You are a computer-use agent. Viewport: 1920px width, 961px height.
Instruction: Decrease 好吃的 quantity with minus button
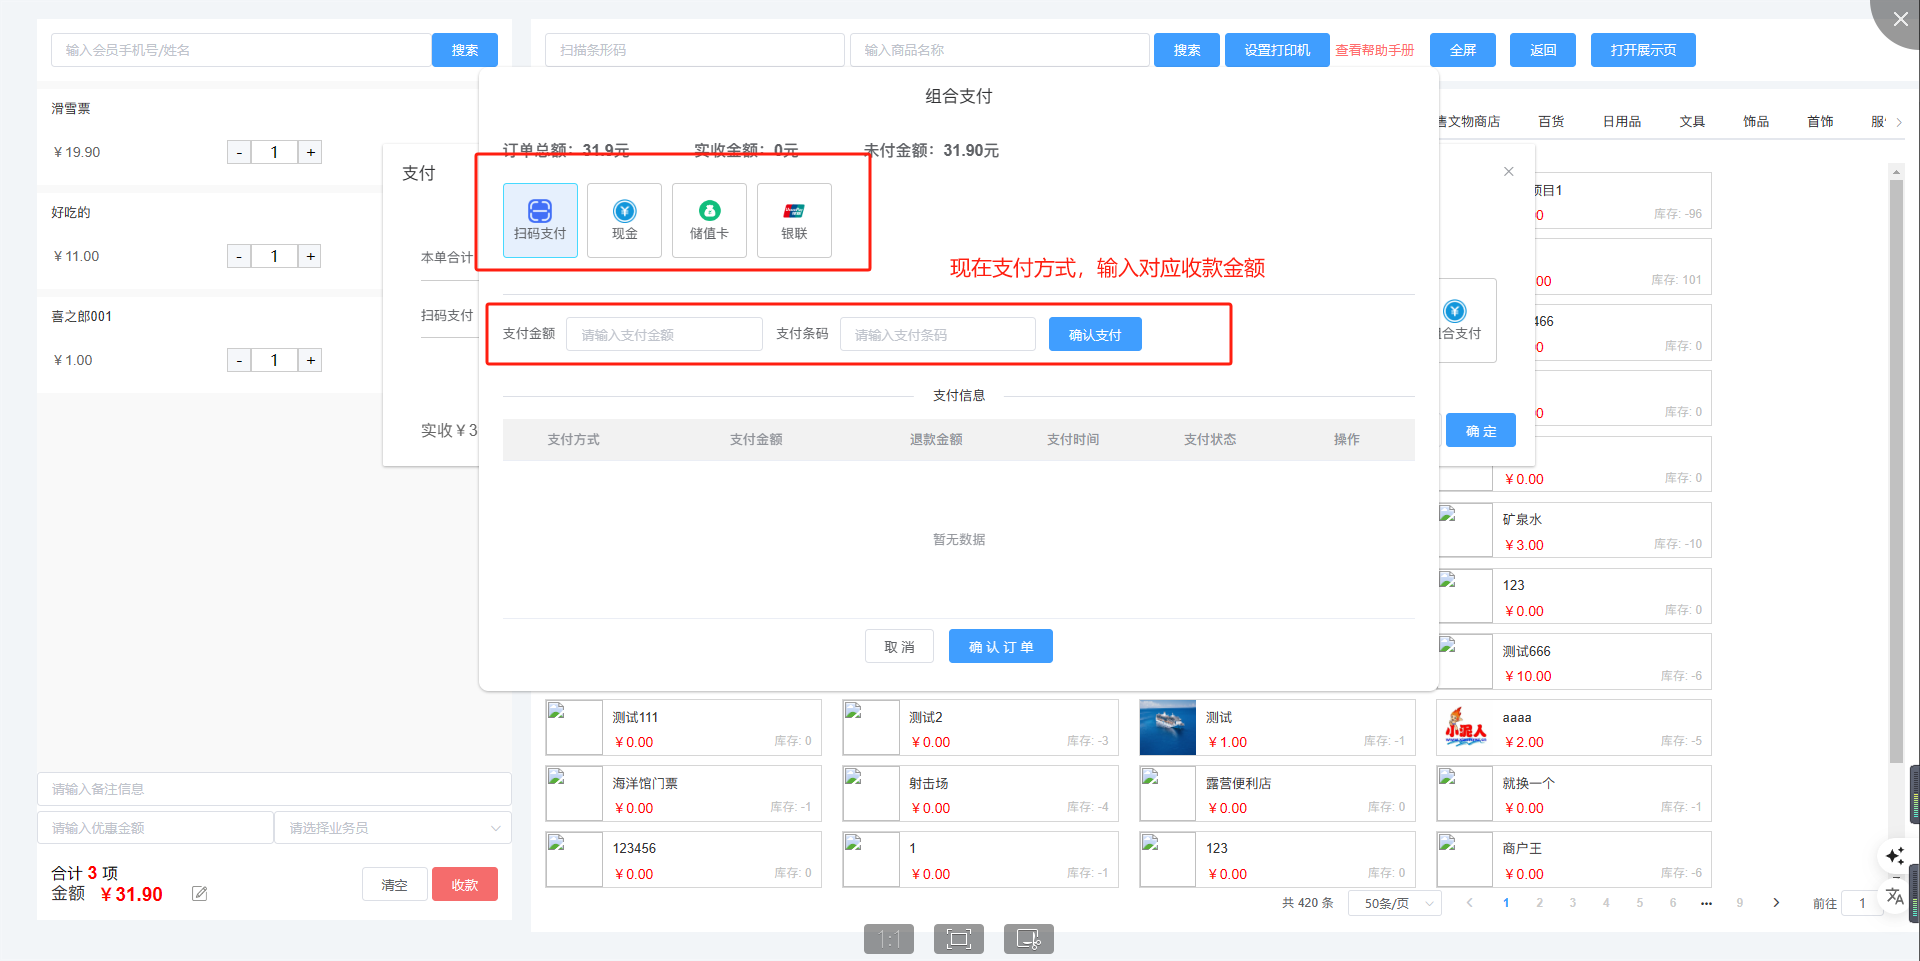(239, 257)
